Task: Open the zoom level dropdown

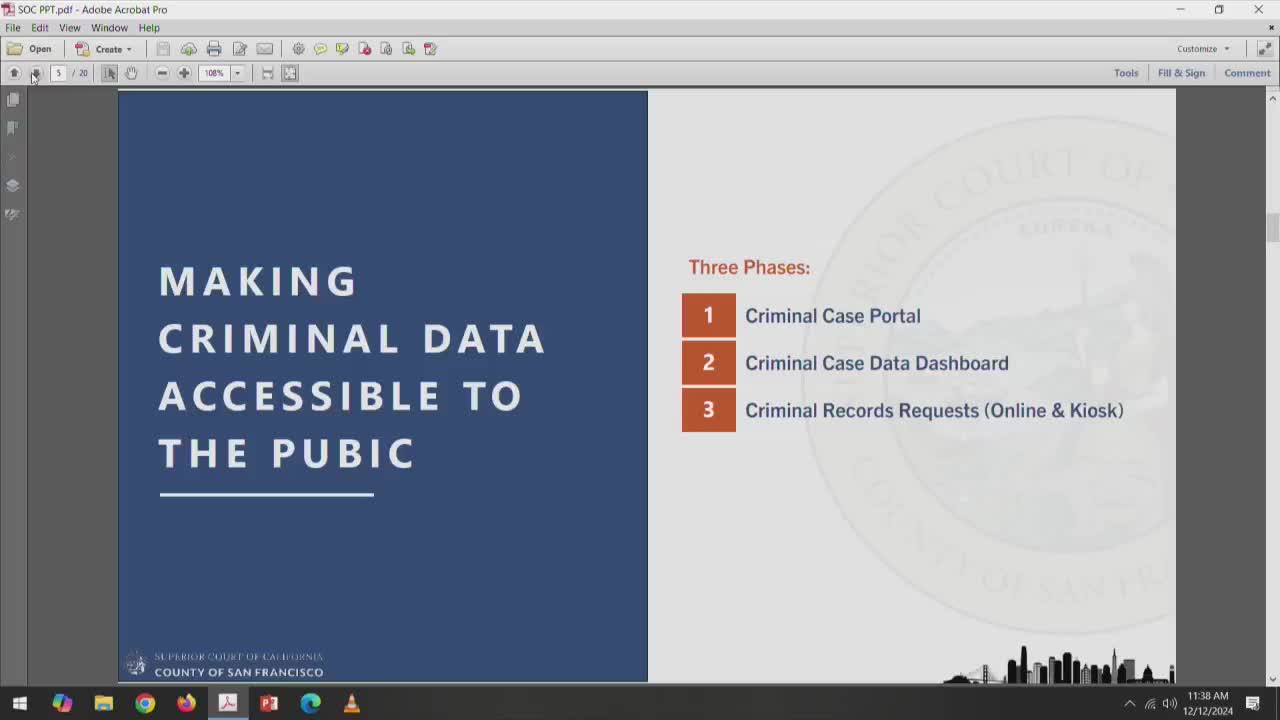Action: (237, 72)
